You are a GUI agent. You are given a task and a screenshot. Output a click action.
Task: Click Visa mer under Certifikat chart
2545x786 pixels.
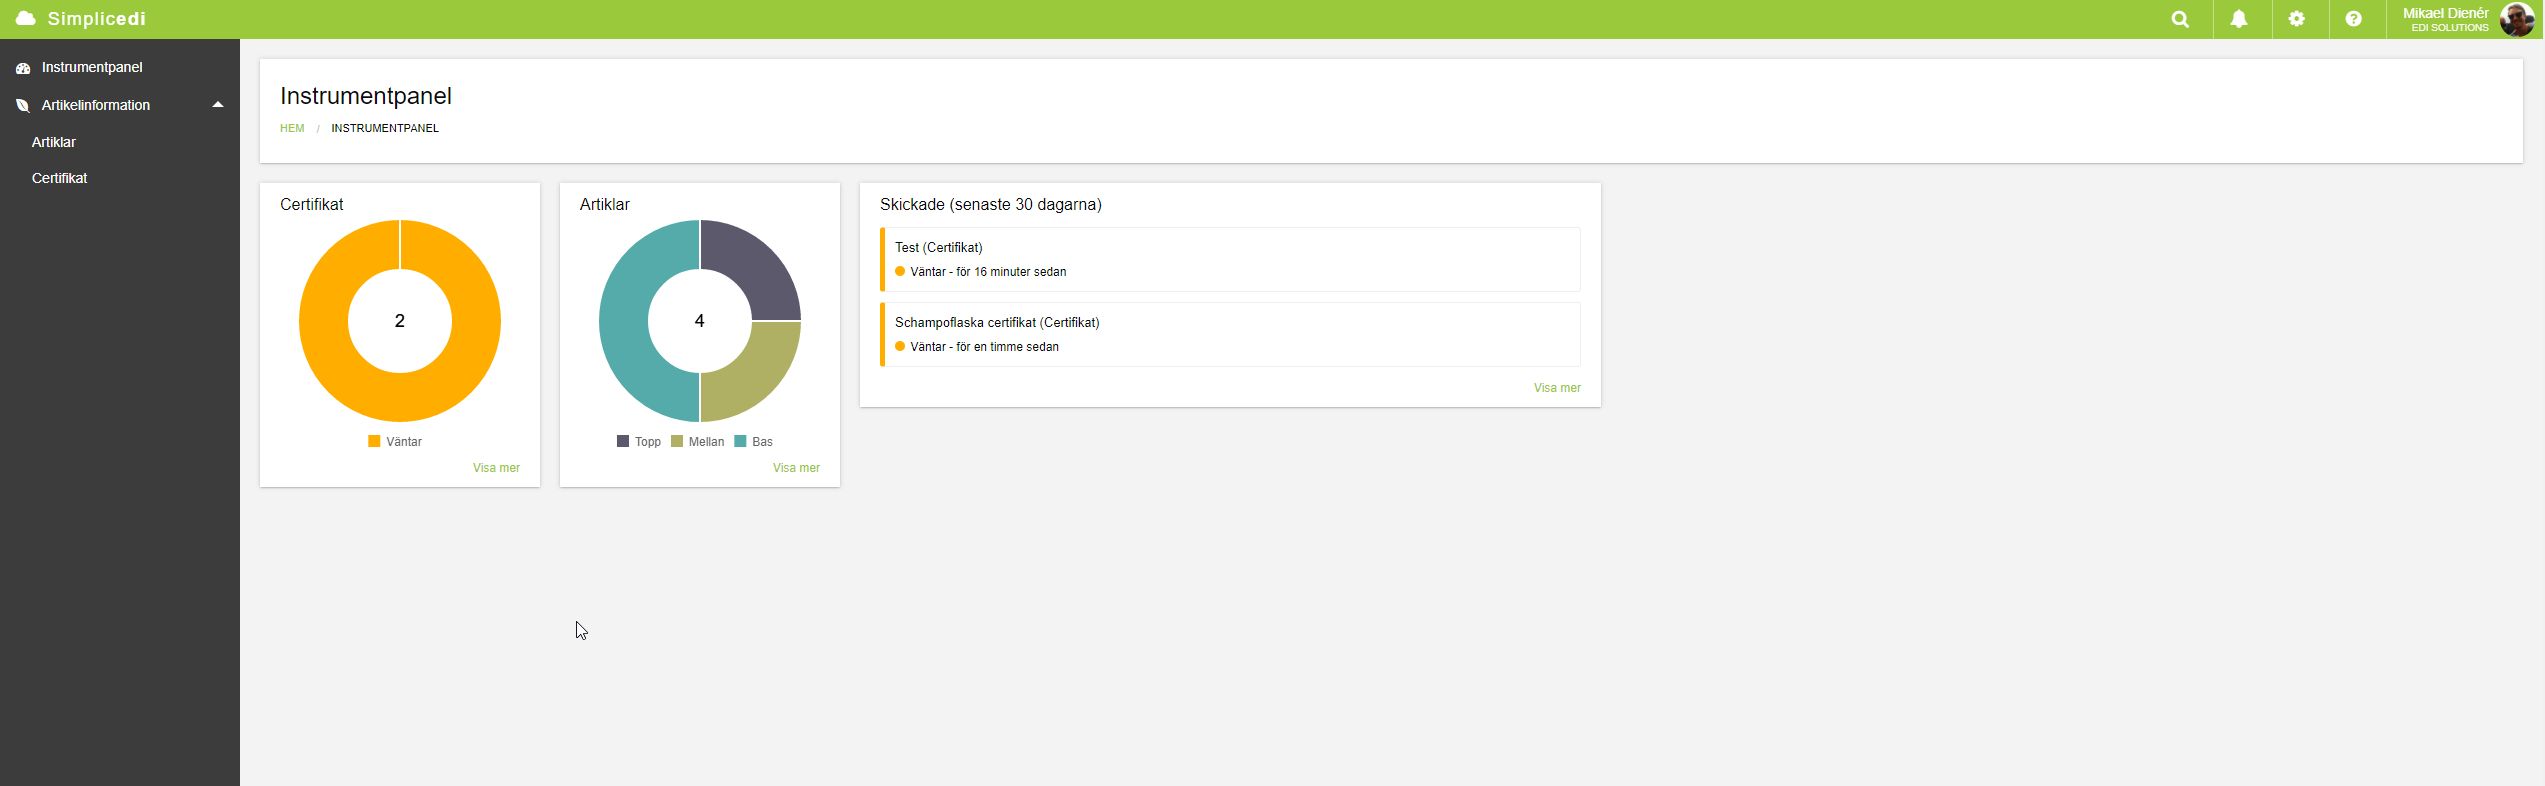[496, 468]
